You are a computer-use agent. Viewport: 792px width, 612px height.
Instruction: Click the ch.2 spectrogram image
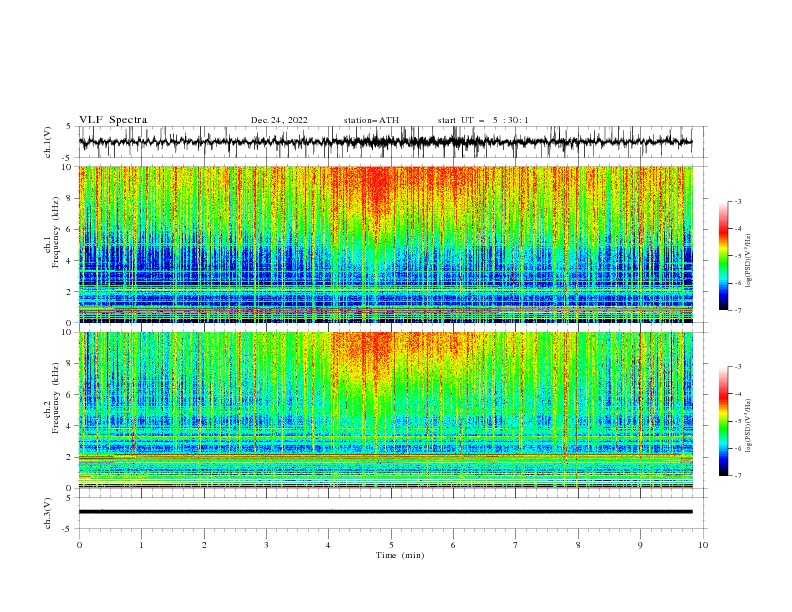pyautogui.click(x=386, y=410)
